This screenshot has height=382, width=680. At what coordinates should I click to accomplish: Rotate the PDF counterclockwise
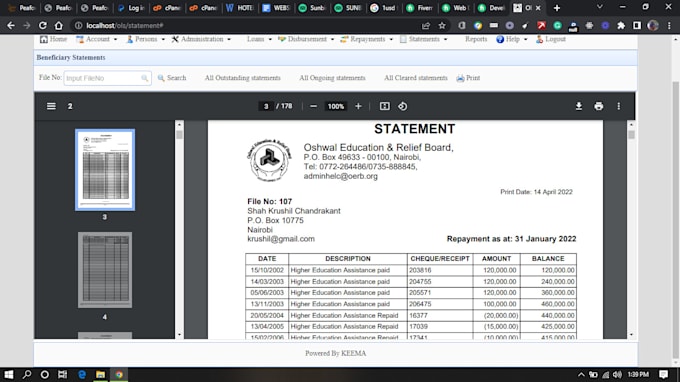402,106
